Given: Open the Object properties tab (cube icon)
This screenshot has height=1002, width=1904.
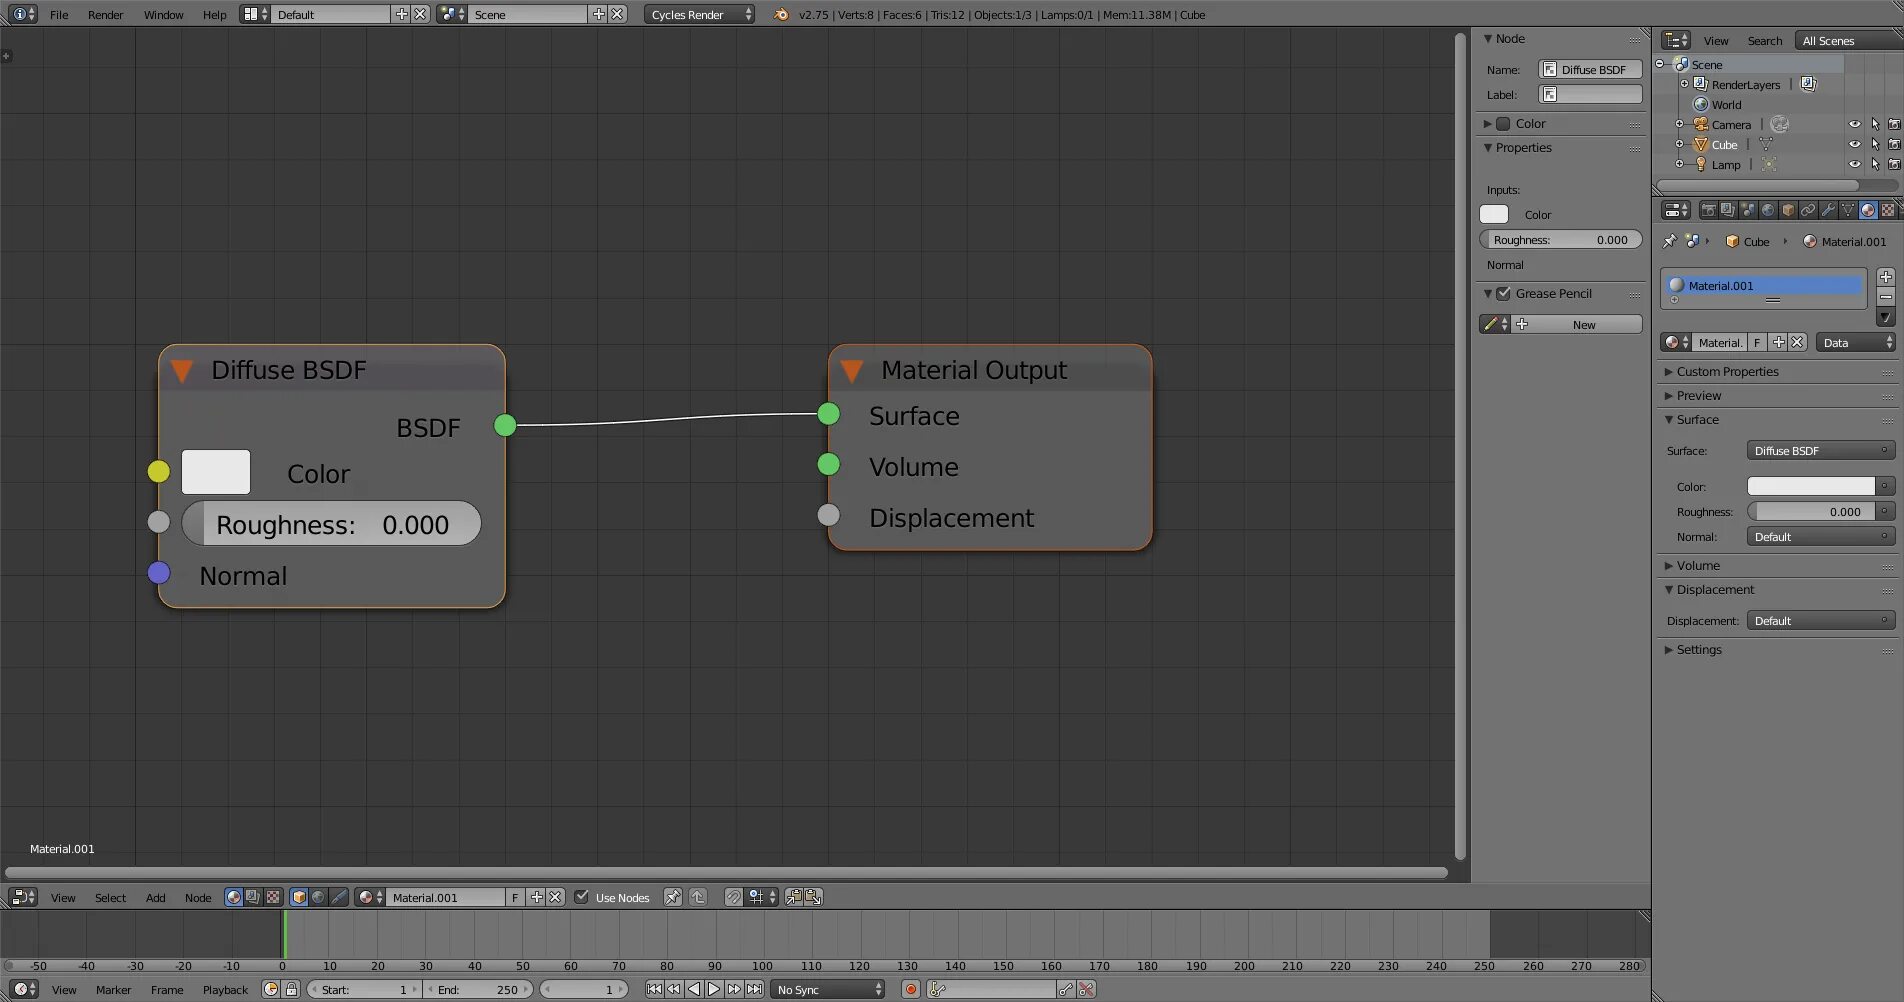Looking at the screenshot, I should pyautogui.click(x=1788, y=210).
